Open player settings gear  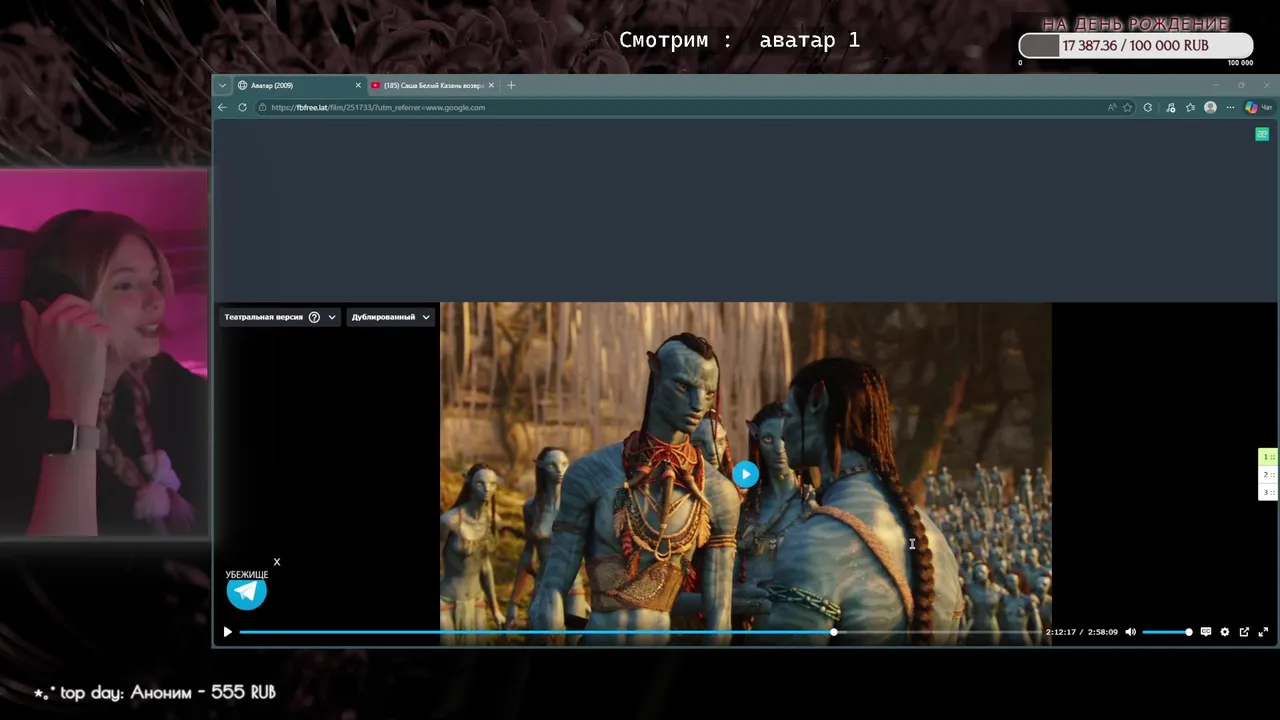point(1225,632)
